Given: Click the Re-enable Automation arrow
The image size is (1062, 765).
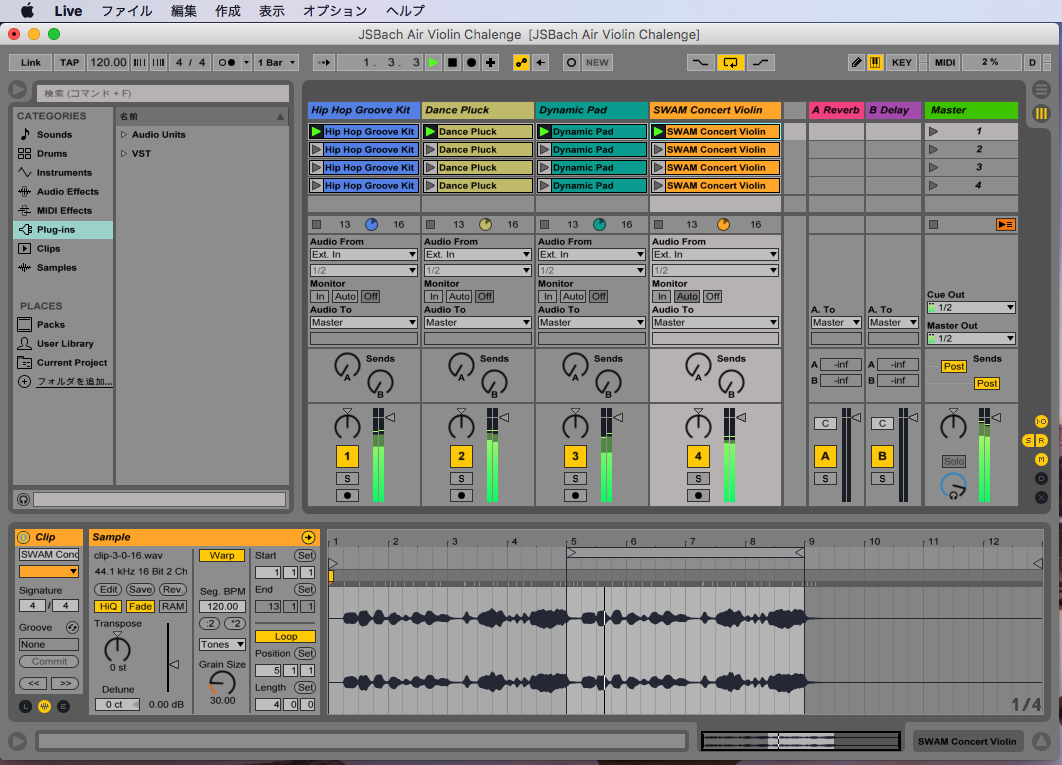Looking at the screenshot, I should click(540, 62).
